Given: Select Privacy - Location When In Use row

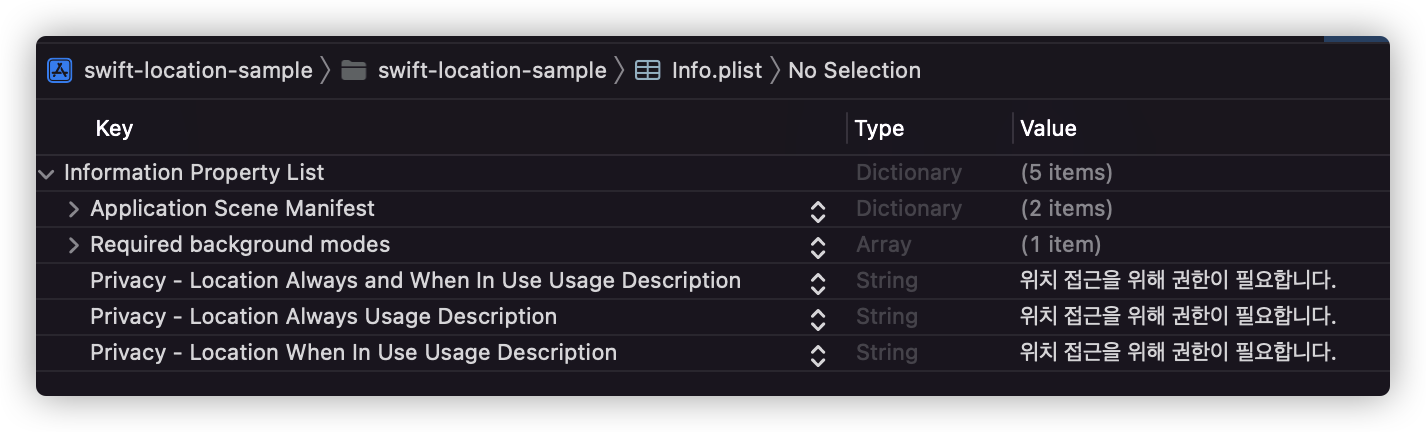Looking at the screenshot, I should coord(353,353).
